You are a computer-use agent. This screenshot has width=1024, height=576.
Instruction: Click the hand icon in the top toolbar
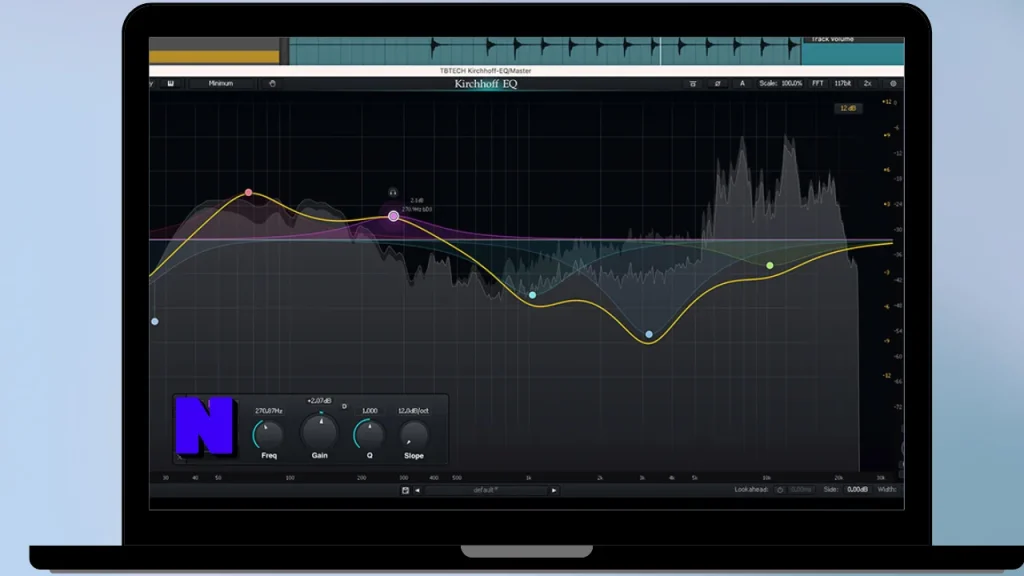272,84
